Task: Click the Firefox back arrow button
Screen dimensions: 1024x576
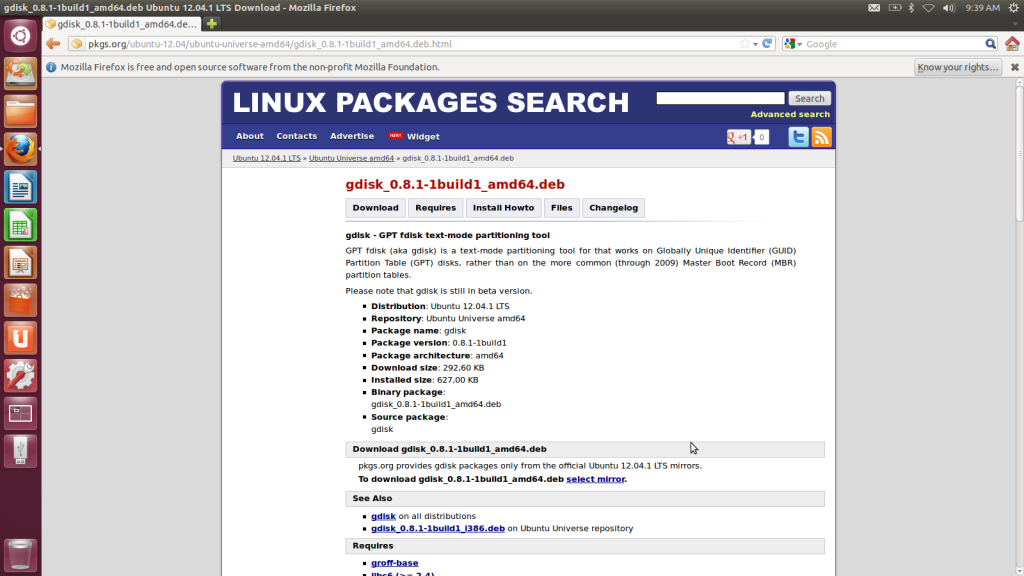Action: pyautogui.click(x=53, y=44)
